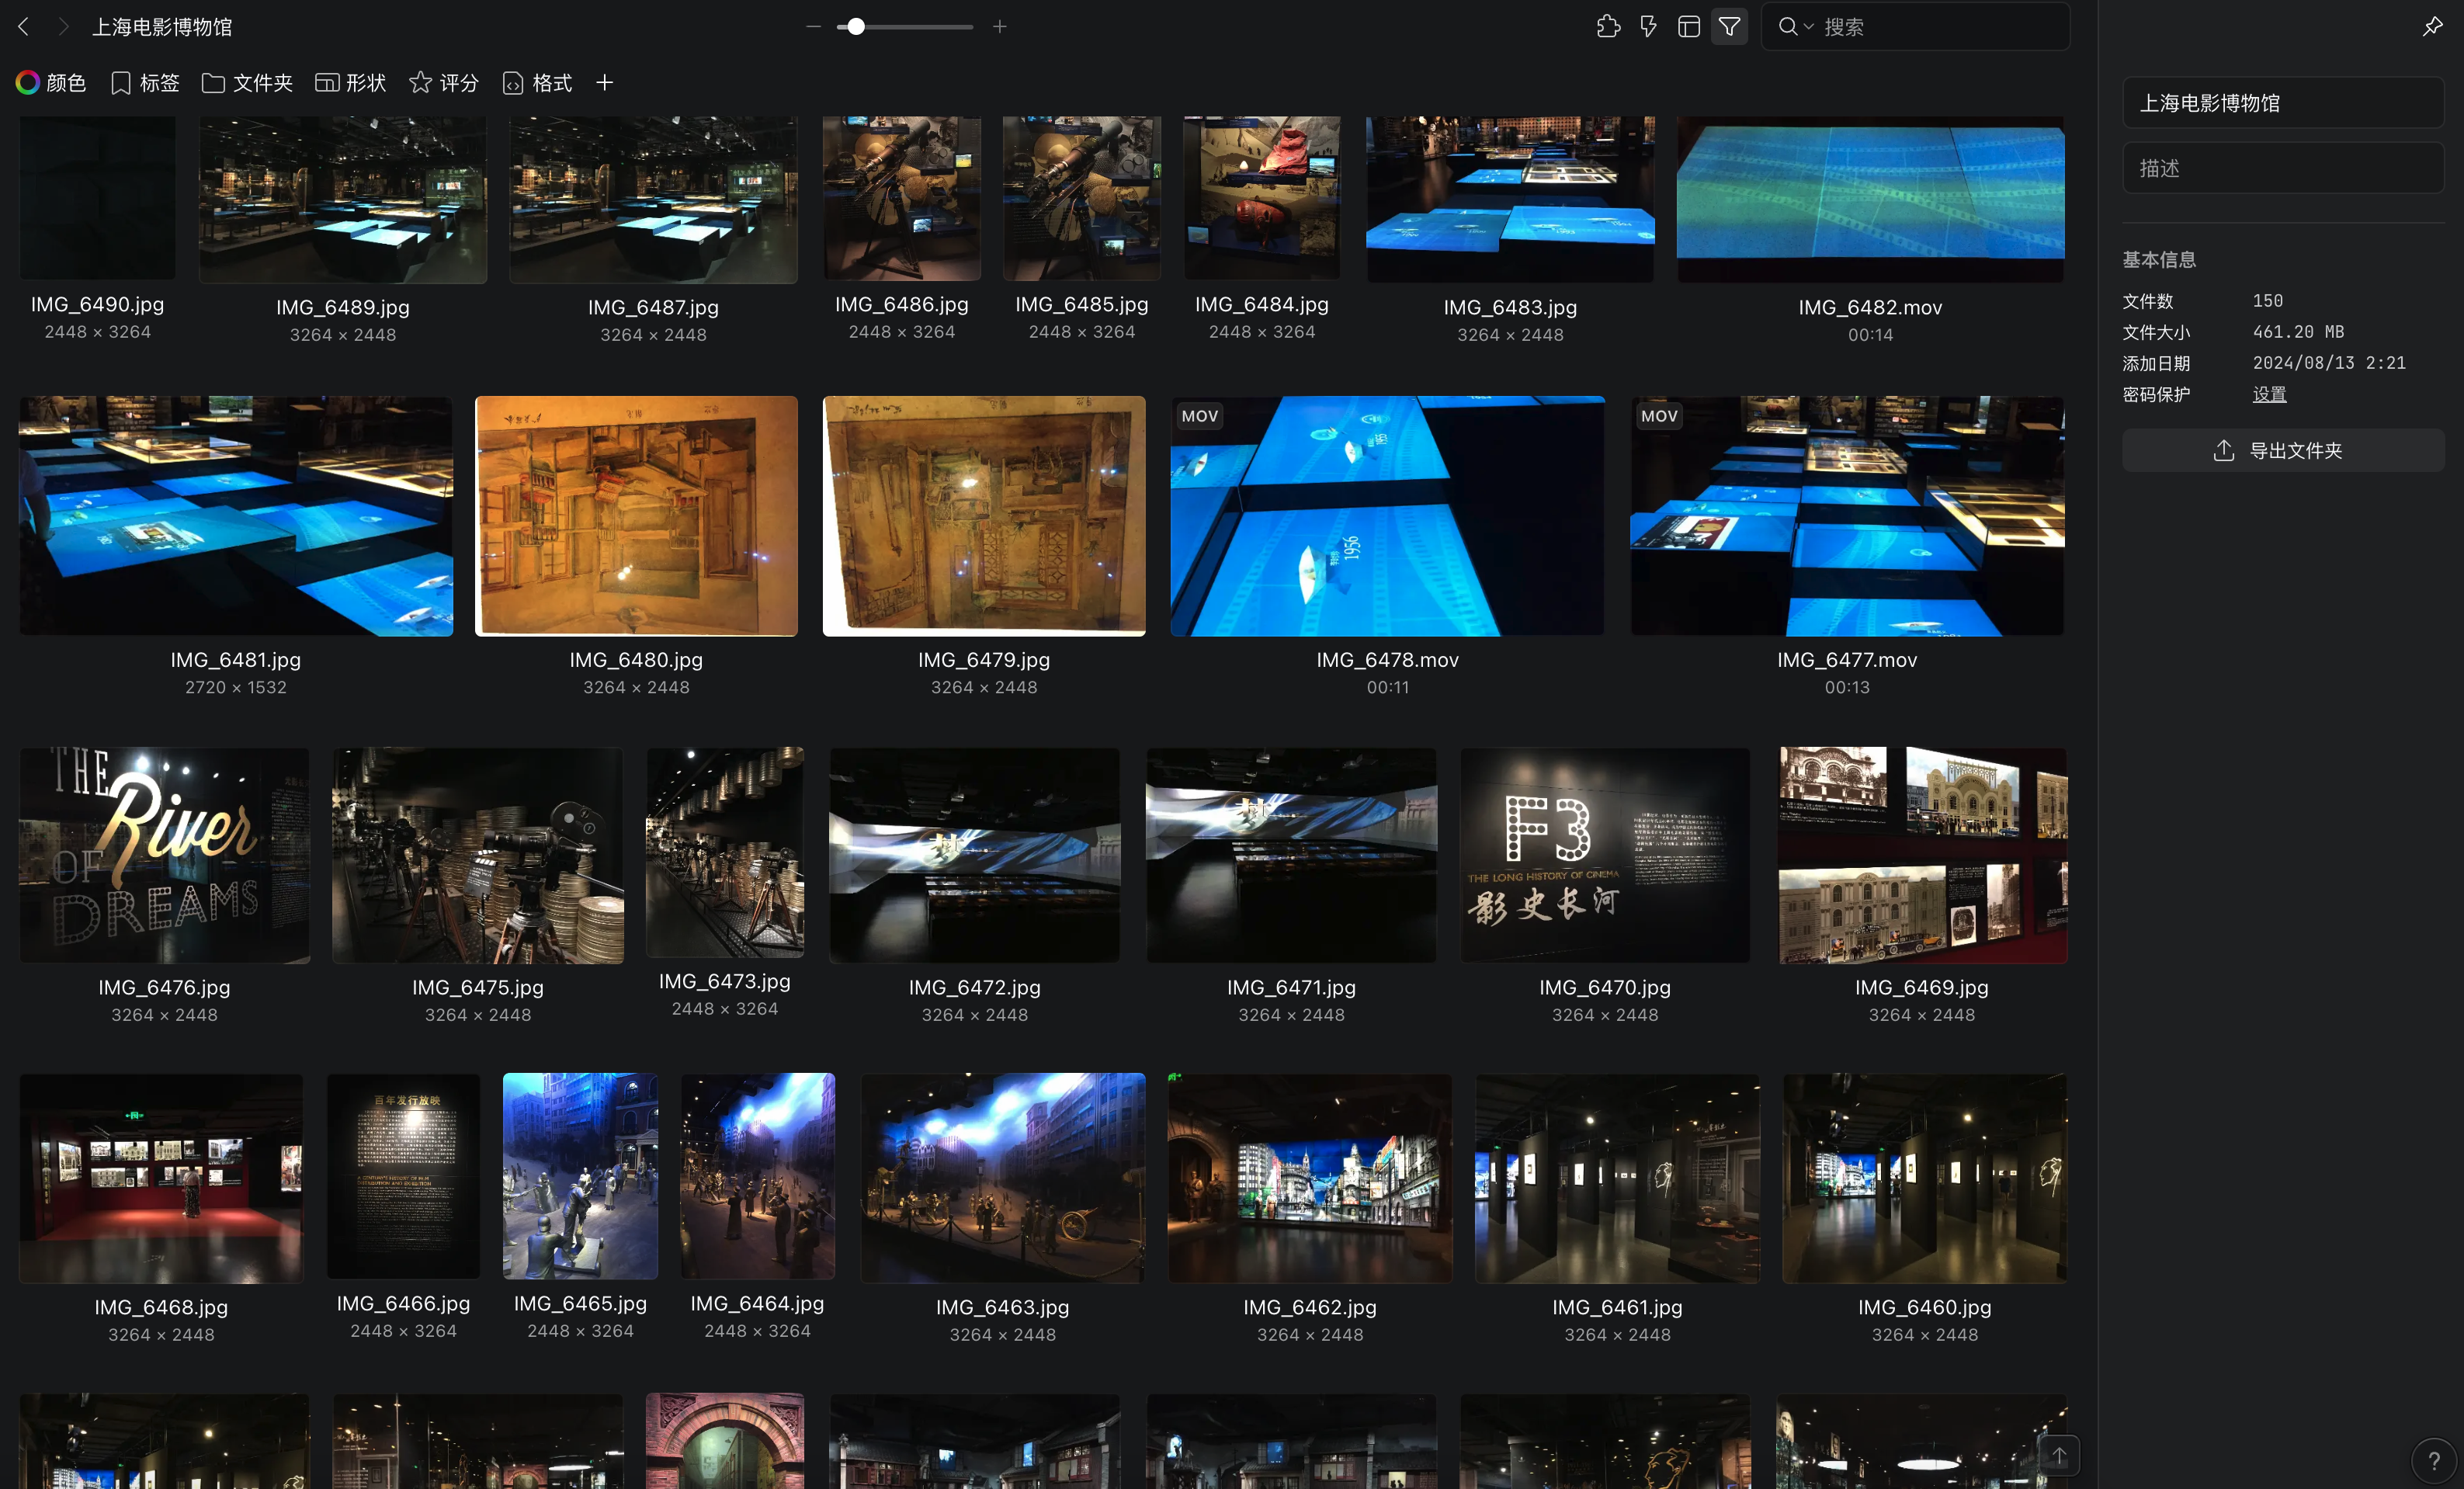Open the 评分 rating filter
The width and height of the screenshot is (2464, 1489).
coord(444,83)
